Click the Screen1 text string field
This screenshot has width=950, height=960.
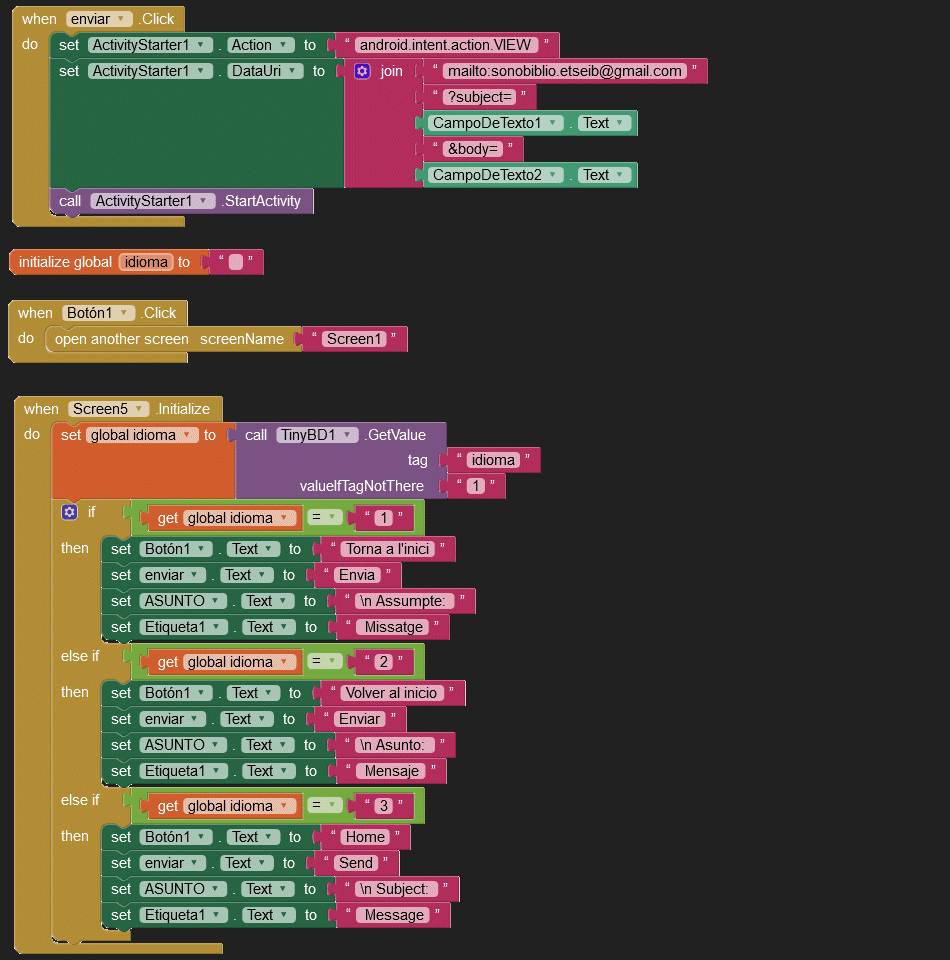coord(354,339)
